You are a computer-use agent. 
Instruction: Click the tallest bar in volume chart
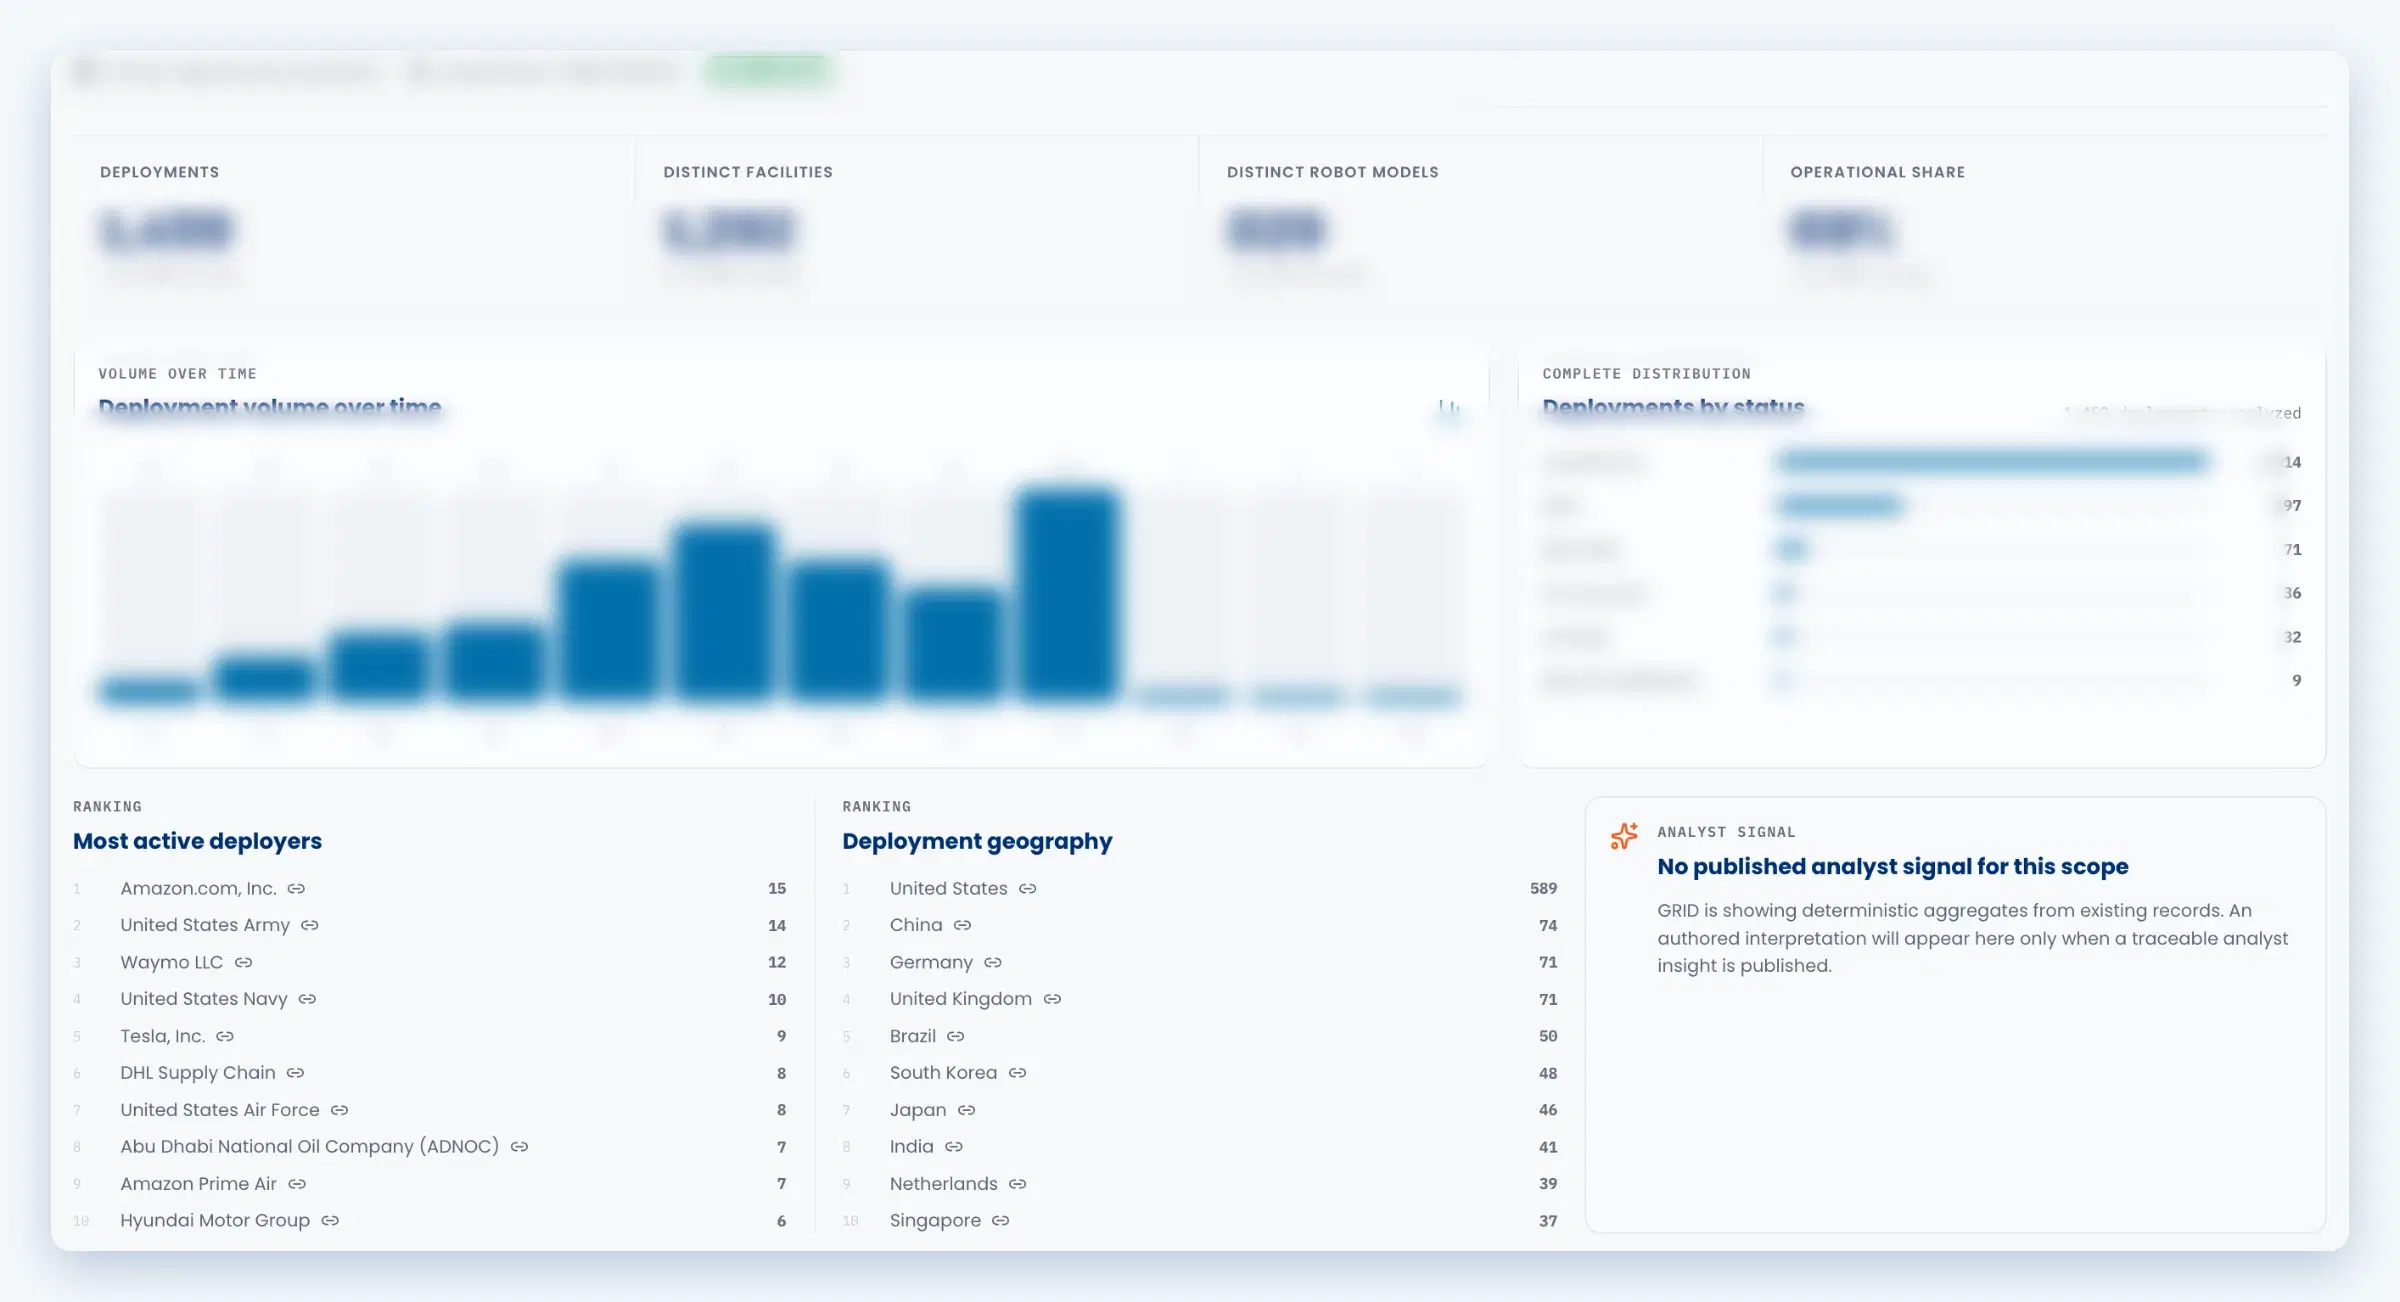[x=1067, y=594]
